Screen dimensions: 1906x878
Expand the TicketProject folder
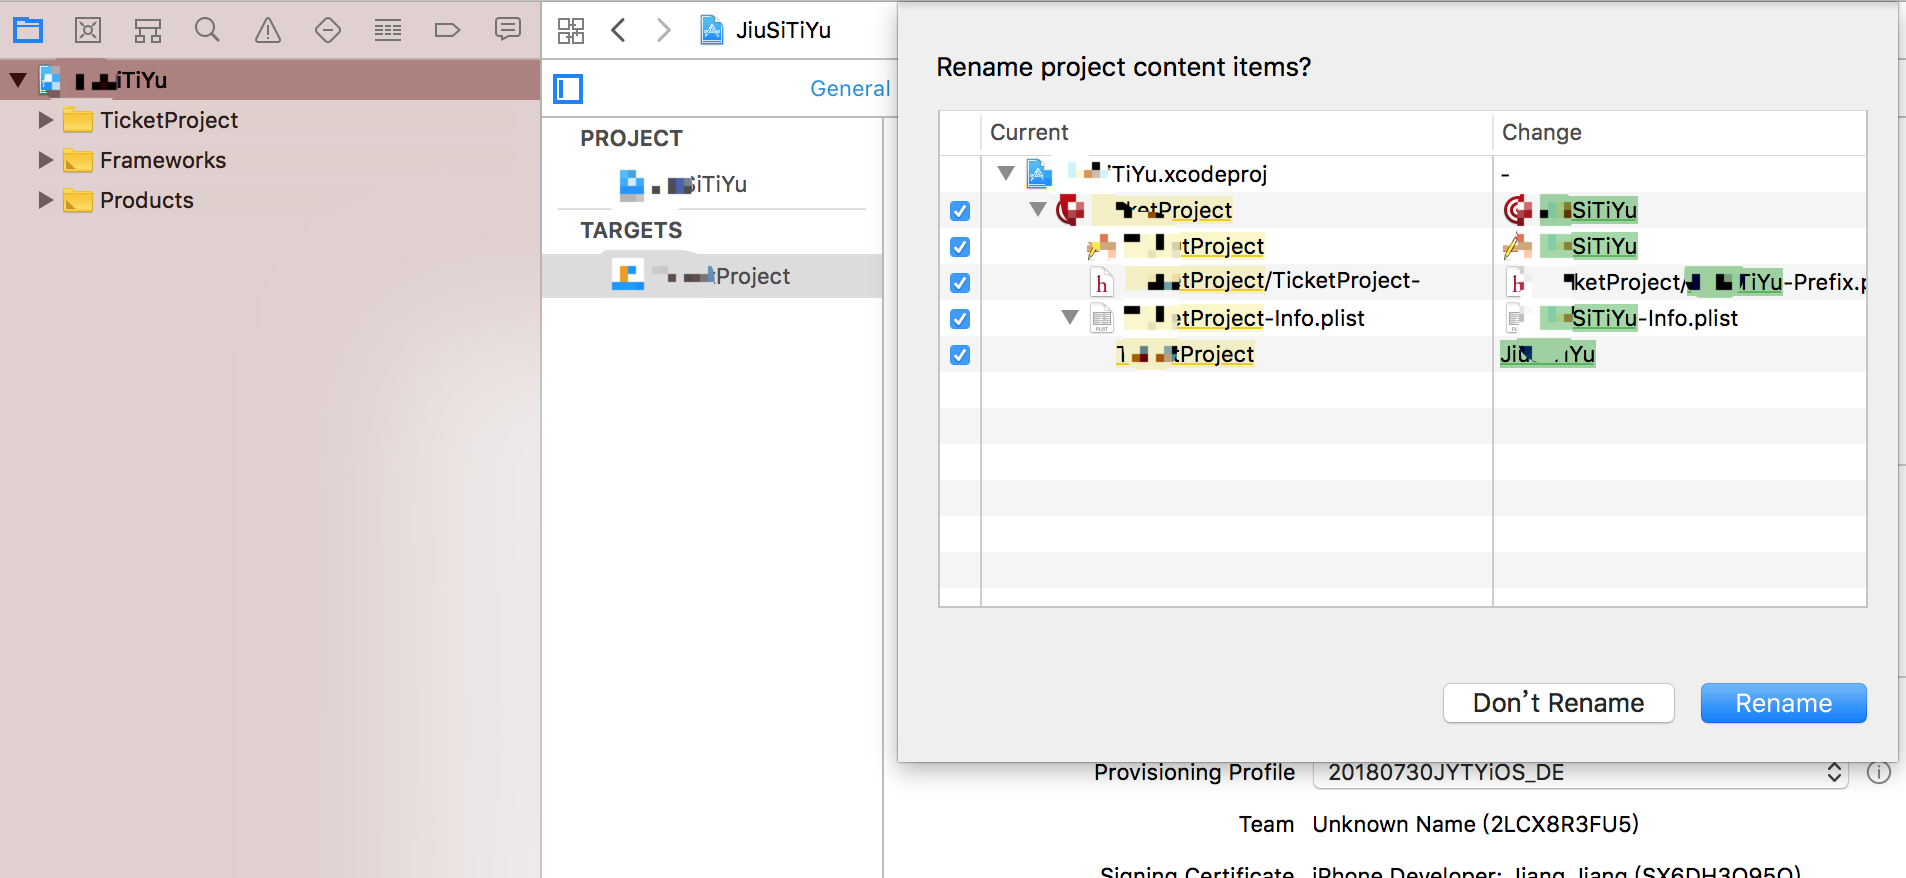click(x=45, y=120)
